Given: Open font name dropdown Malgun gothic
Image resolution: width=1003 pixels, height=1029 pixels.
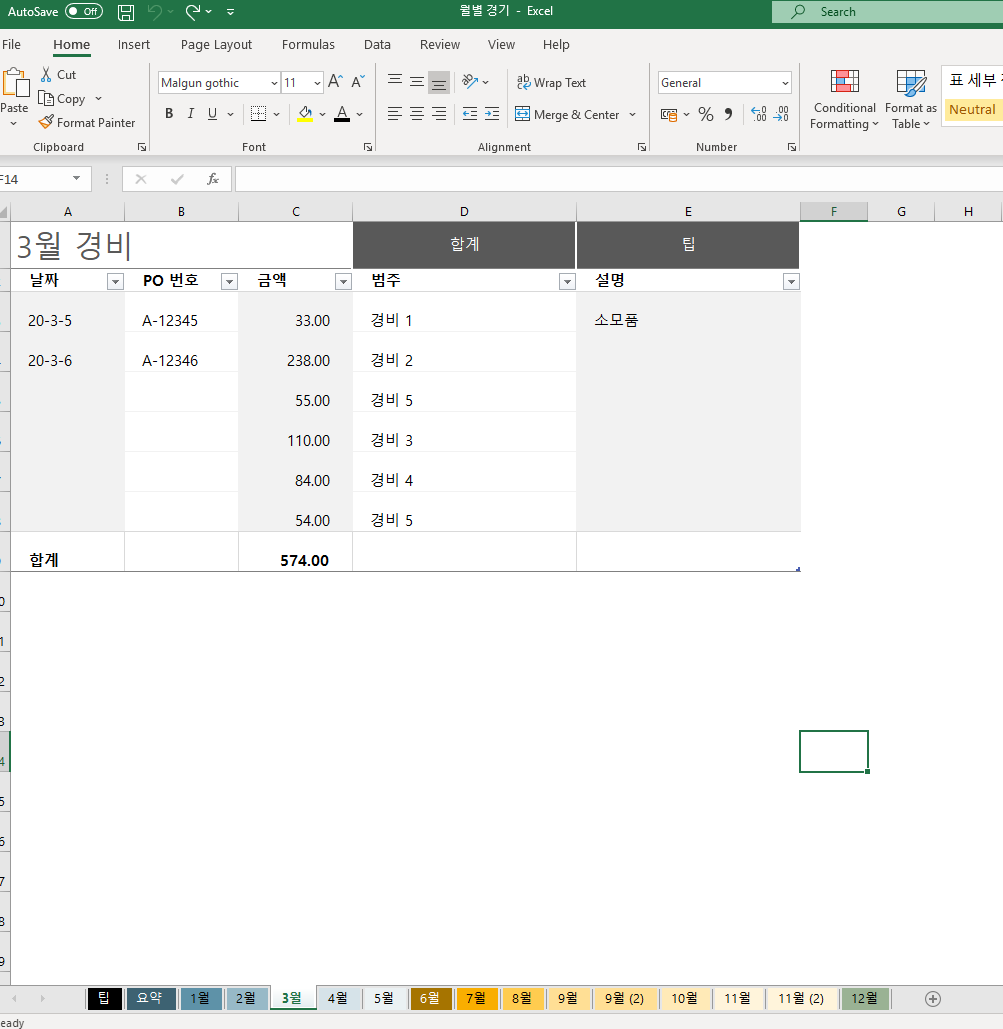Looking at the screenshot, I should coord(274,83).
